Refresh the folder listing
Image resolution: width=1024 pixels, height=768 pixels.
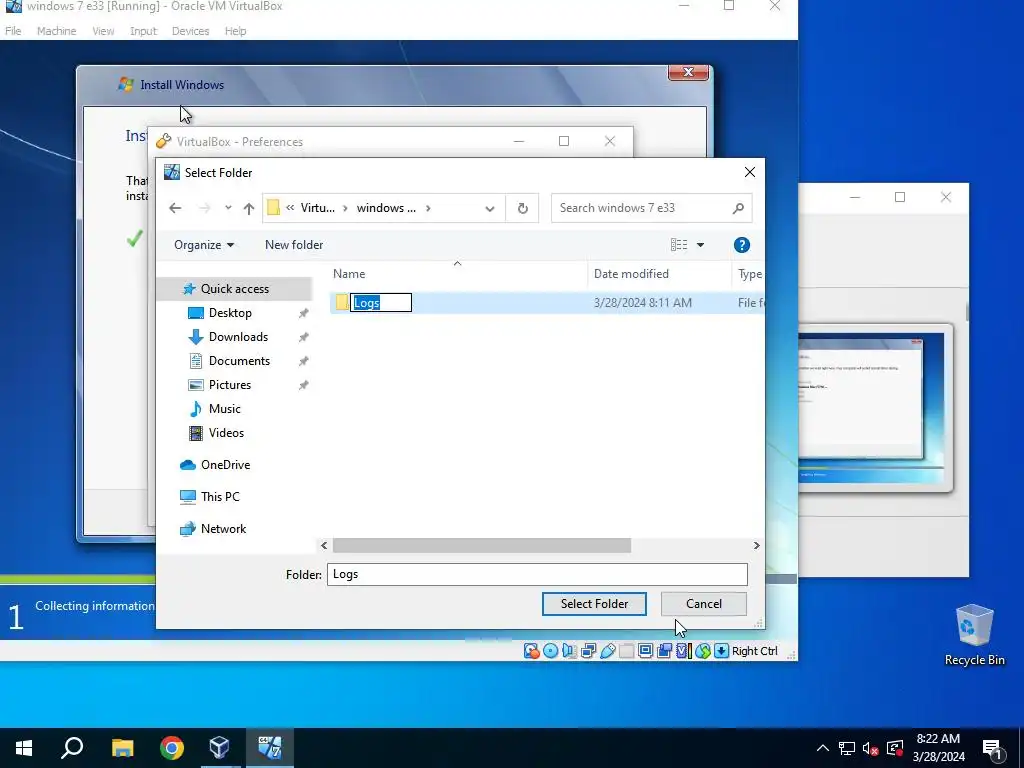522,208
